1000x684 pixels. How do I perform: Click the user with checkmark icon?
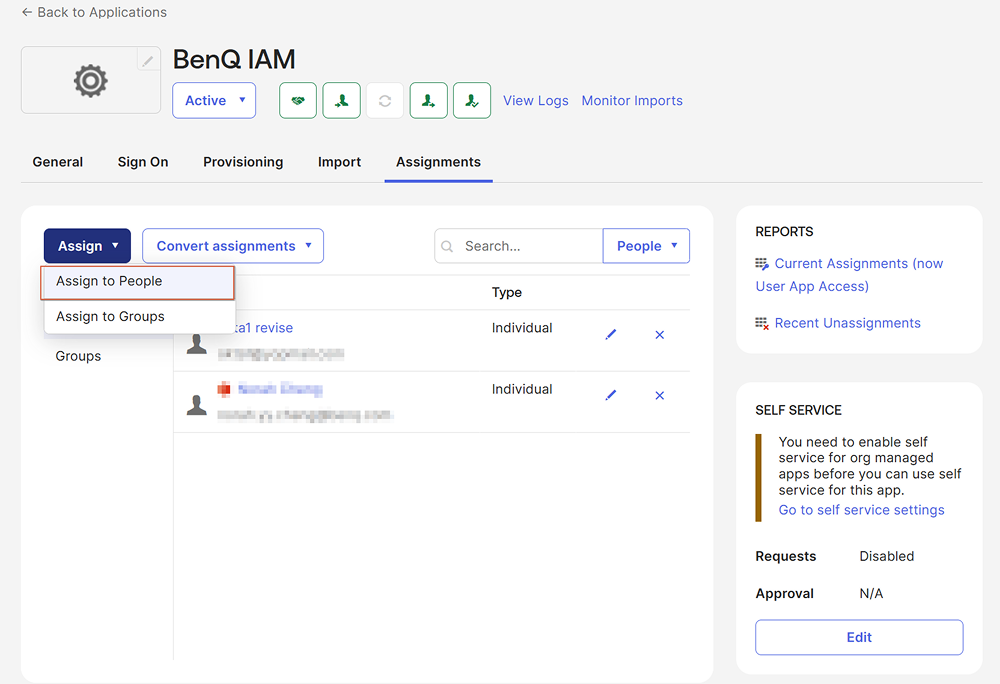pyautogui.click(x=472, y=101)
